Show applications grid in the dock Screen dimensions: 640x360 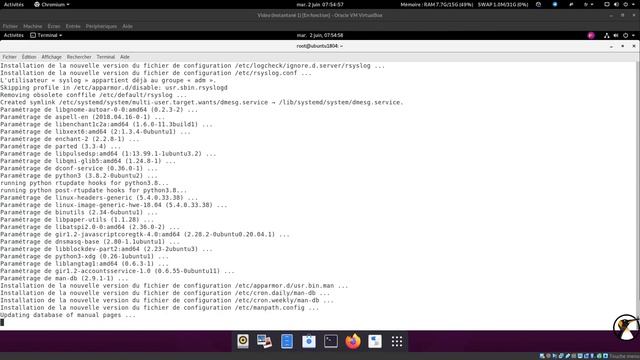[x=397, y=341]
